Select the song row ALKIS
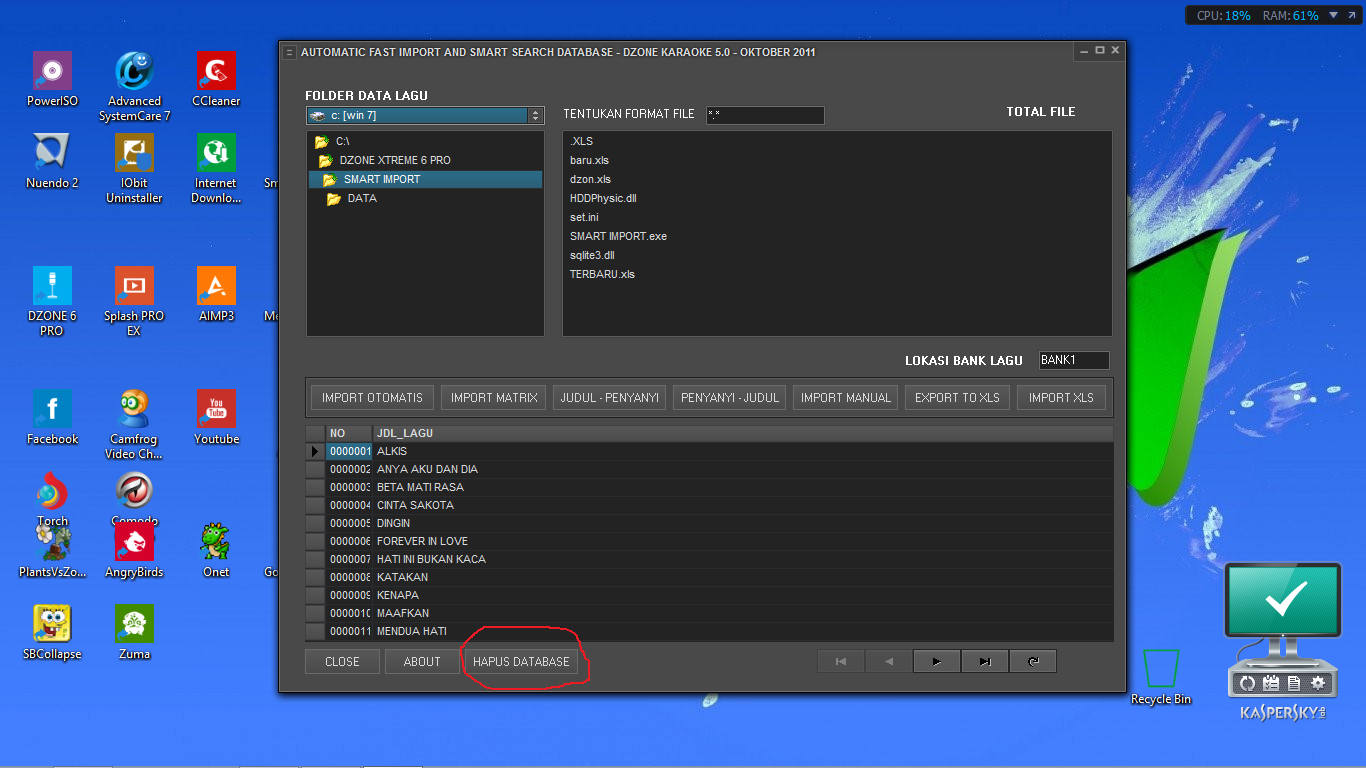 710,451
